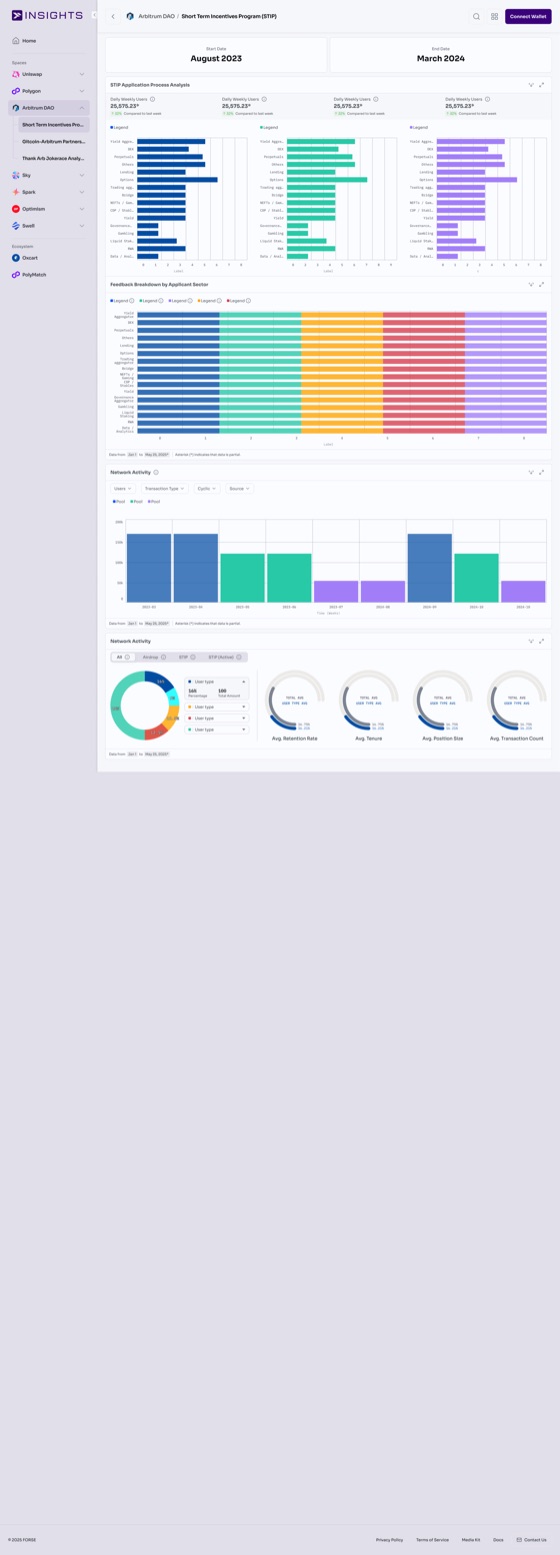
Task: Toggle the purple Pool legend in Network Activity
Action: coord(154,501)
